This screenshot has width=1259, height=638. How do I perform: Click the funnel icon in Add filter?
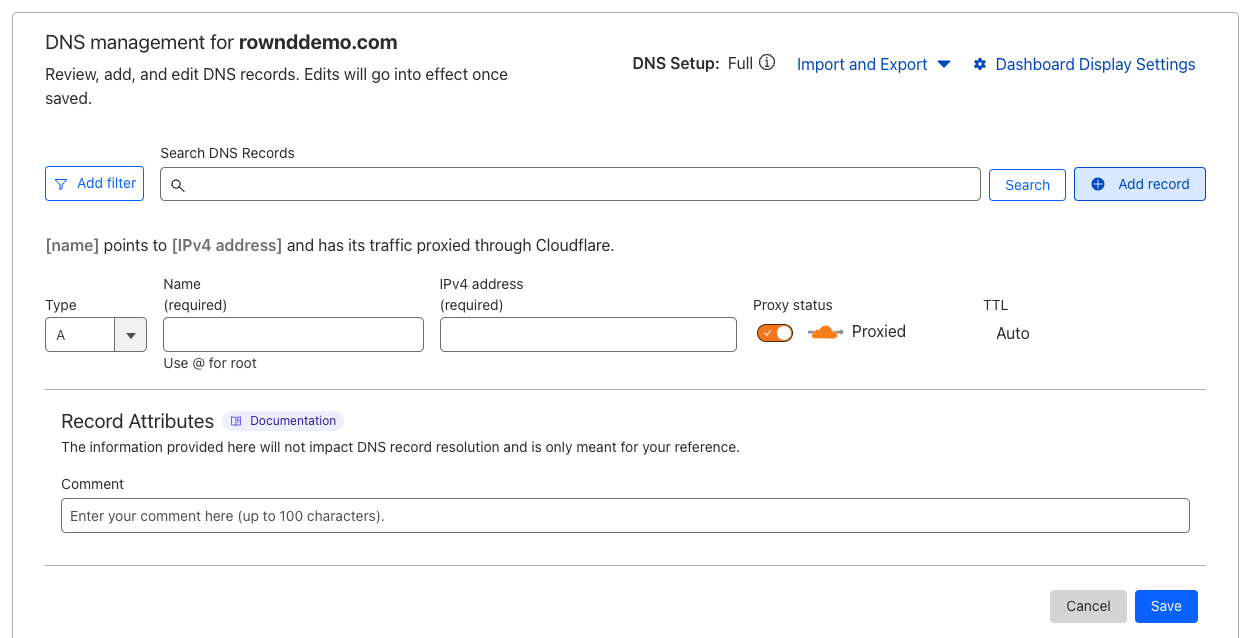62,184
